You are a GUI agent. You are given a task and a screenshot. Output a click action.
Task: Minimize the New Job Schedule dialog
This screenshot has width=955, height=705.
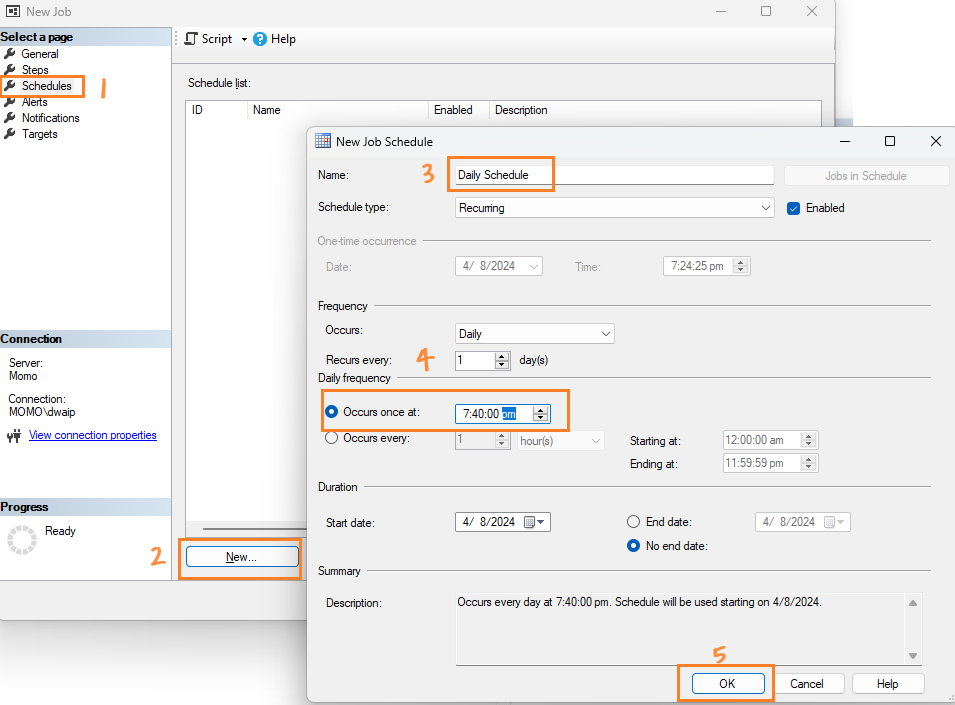(845, 141)
